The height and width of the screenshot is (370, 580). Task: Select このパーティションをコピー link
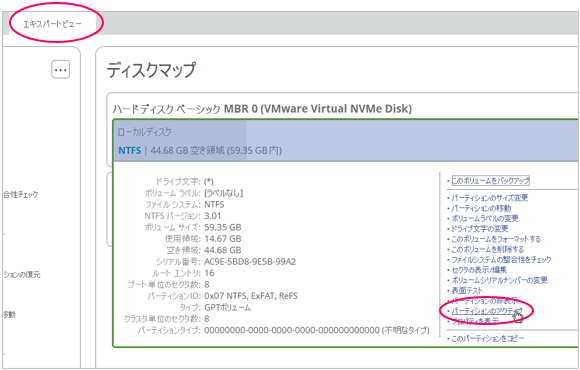click(x=488, y=339)
